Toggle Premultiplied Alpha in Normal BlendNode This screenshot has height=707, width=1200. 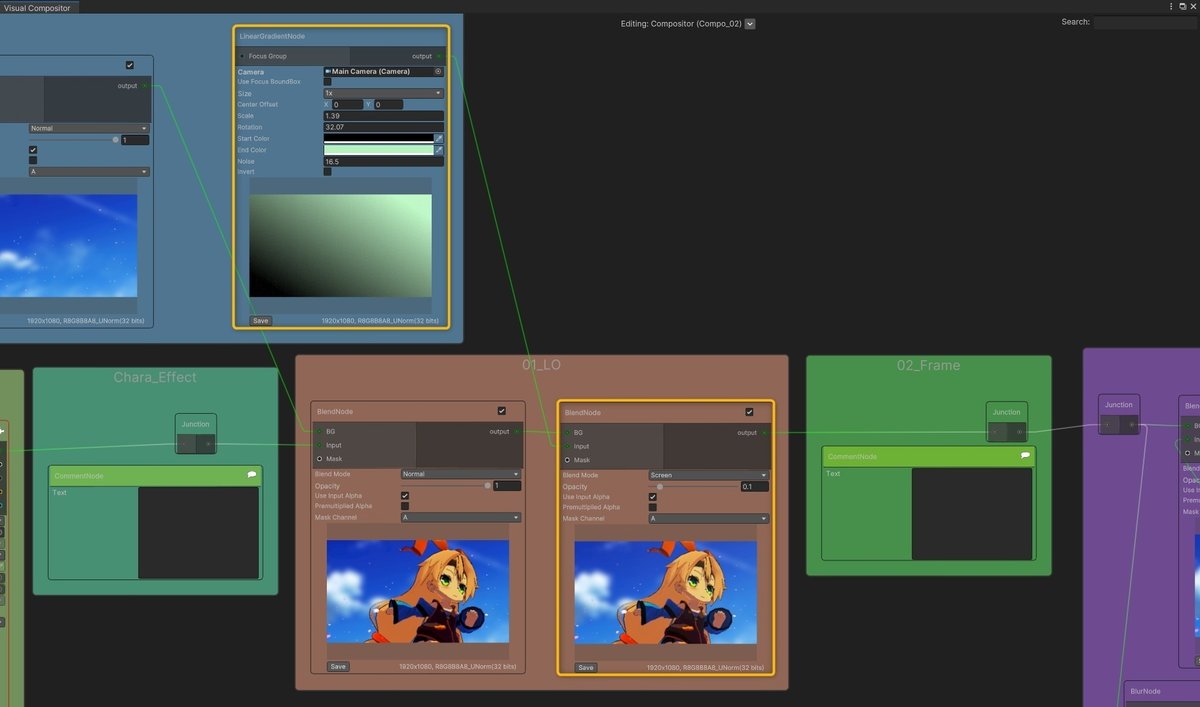click(x=405, y=507)
